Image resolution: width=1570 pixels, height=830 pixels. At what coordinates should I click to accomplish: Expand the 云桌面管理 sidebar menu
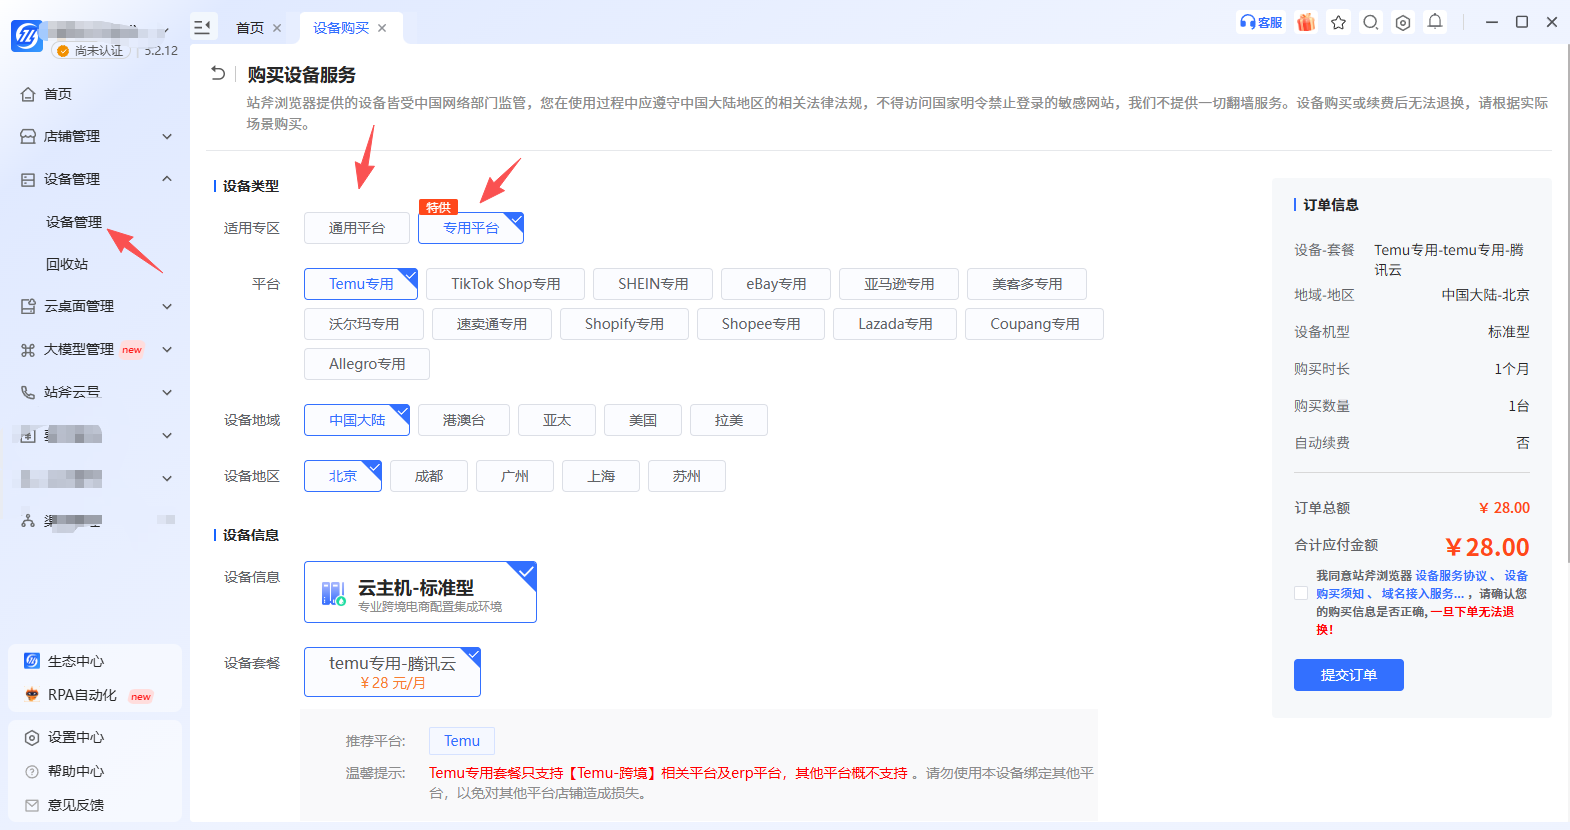[97, 306]
